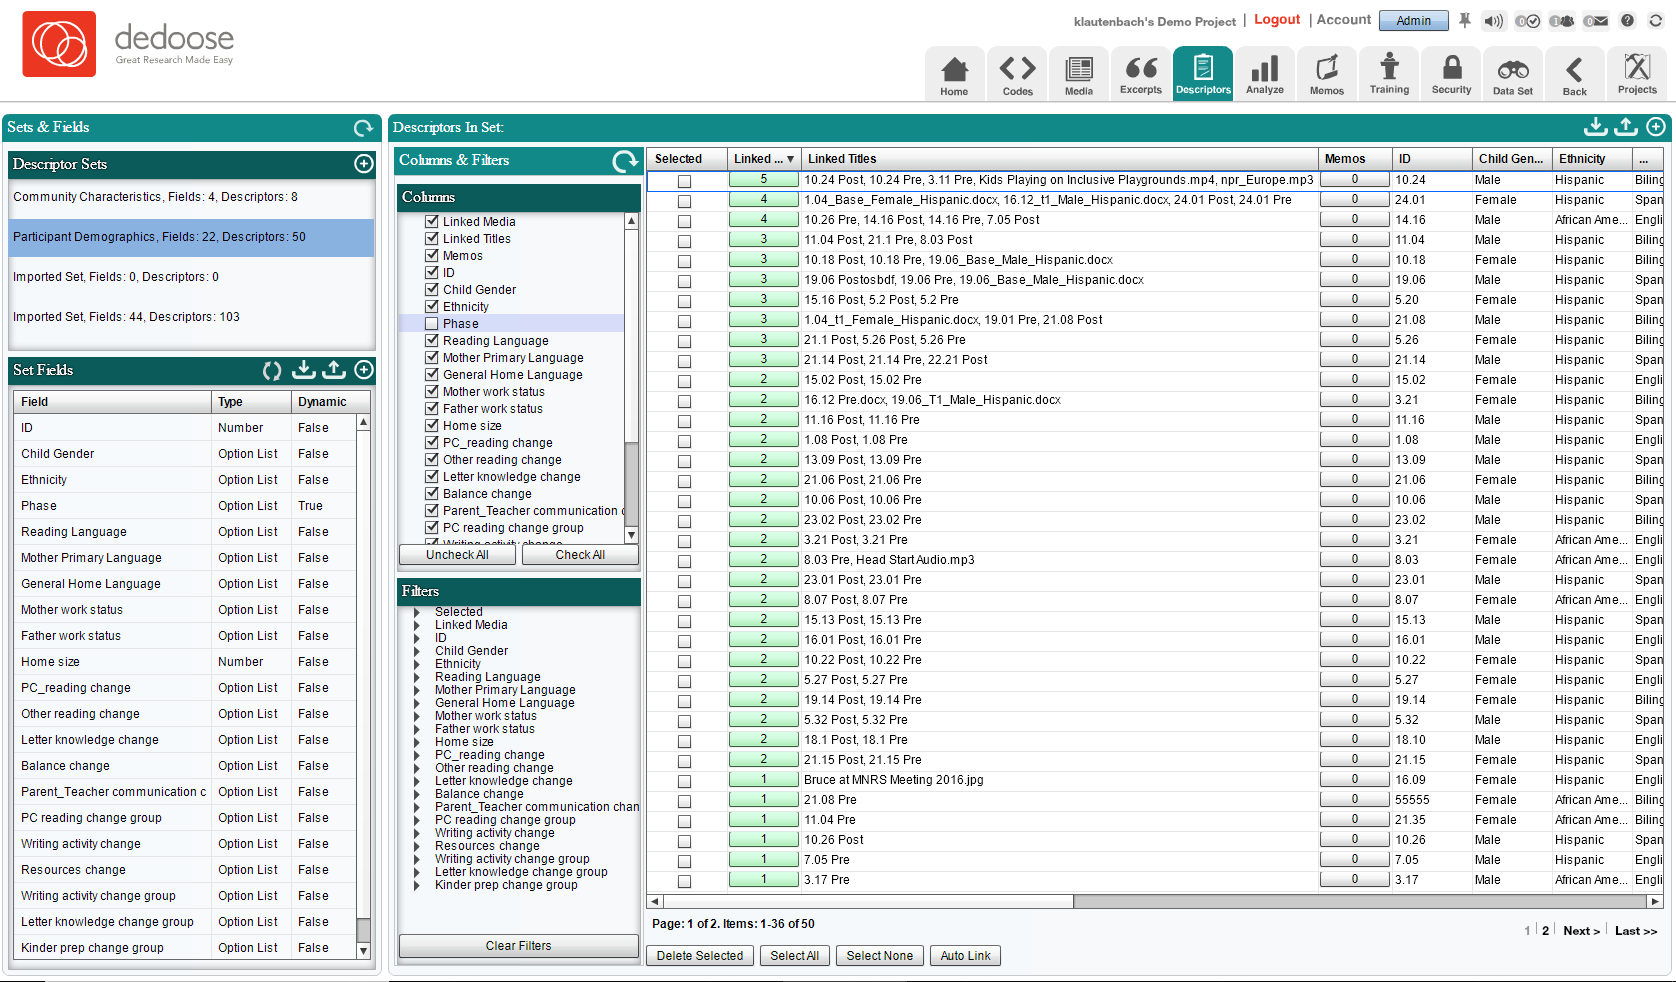Open the mail messages counter
Viewport: 1676px width, 982px height.
tap(1596, 21)
